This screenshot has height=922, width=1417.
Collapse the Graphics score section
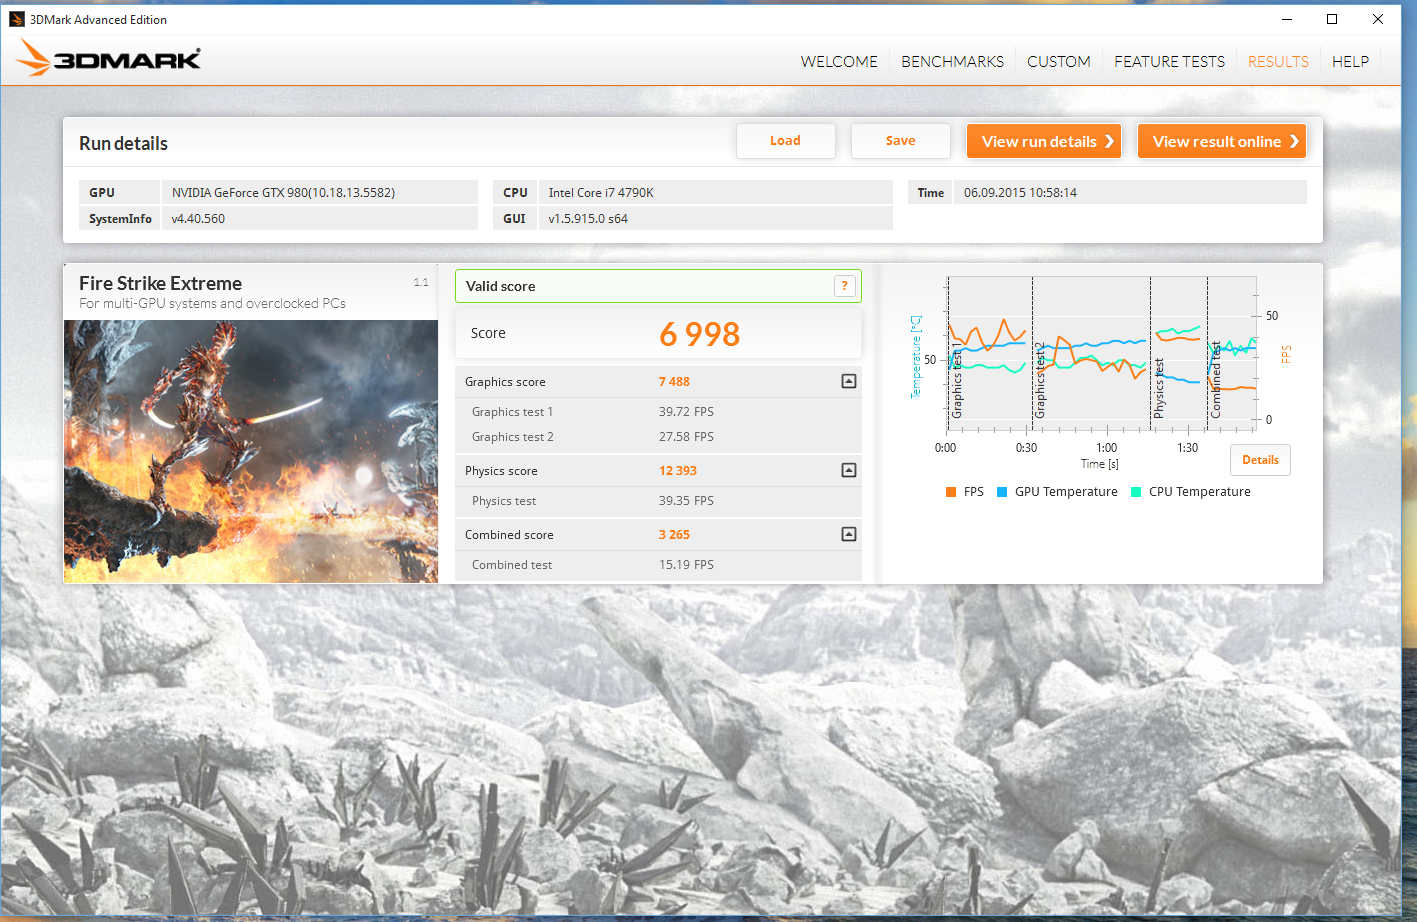[849, 381]
